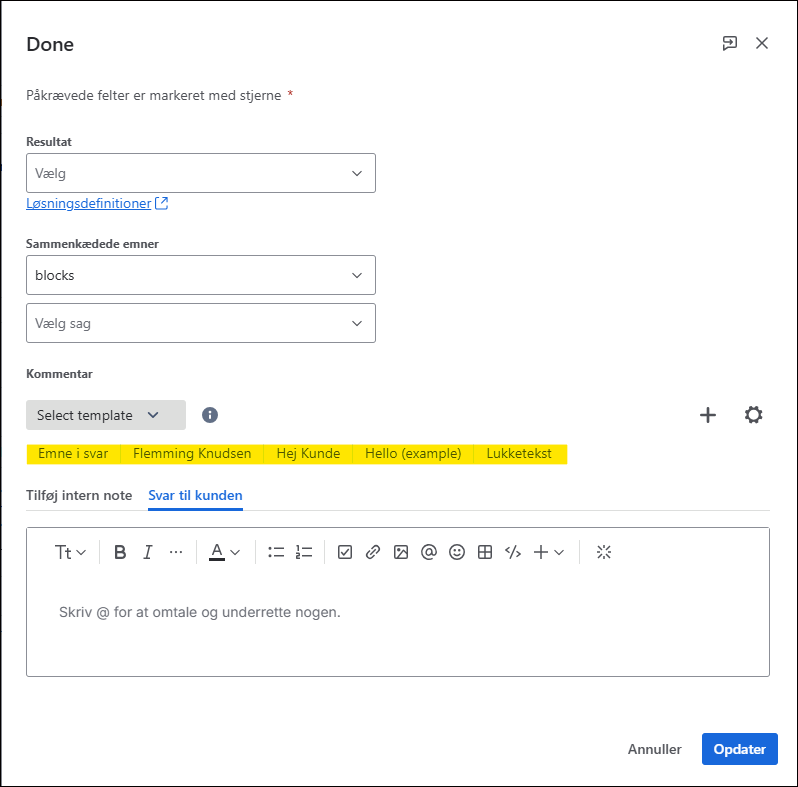Click the text color A icon
This screenshot has height=787, width=798.
pyautogui.click(x=217, y=552)
